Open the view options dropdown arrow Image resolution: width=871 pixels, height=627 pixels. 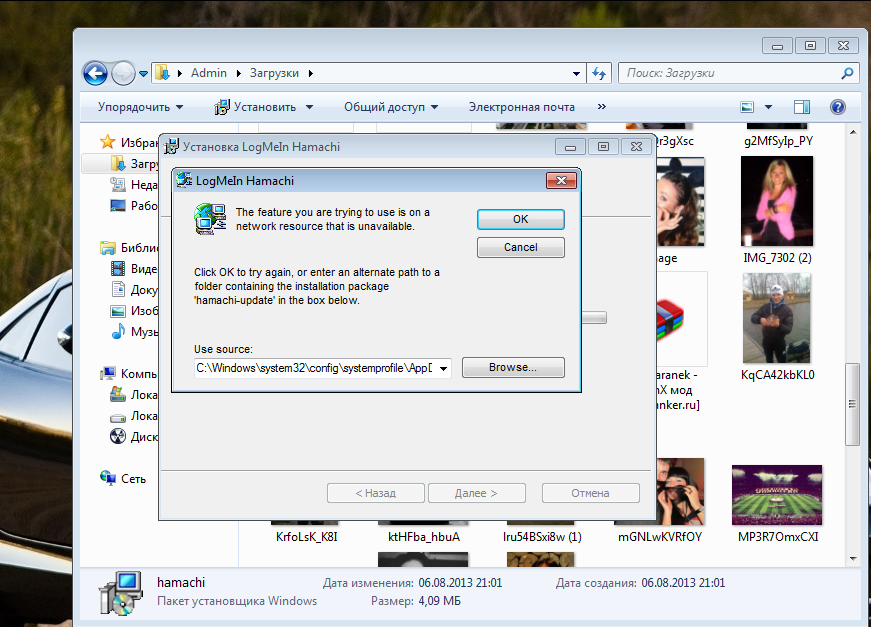point(768,107)
